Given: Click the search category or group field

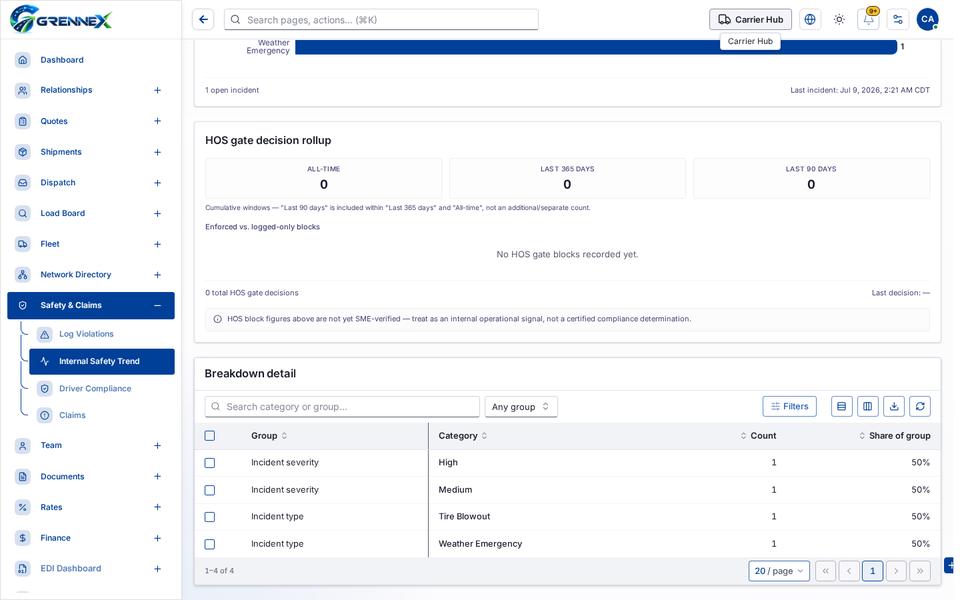Looking at the screenshot, I should tap(342, 407).
